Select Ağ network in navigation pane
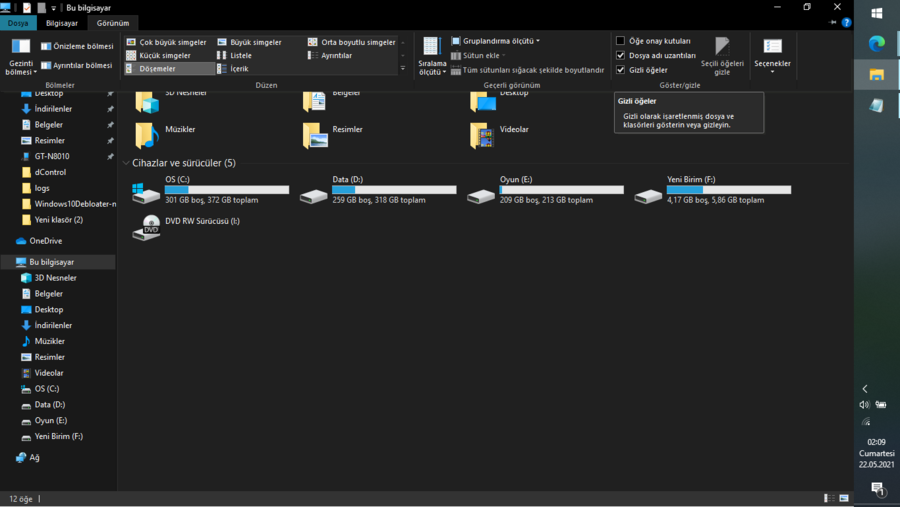The width and height of the screenshot is (900, 507). click(x=34, y=458)
